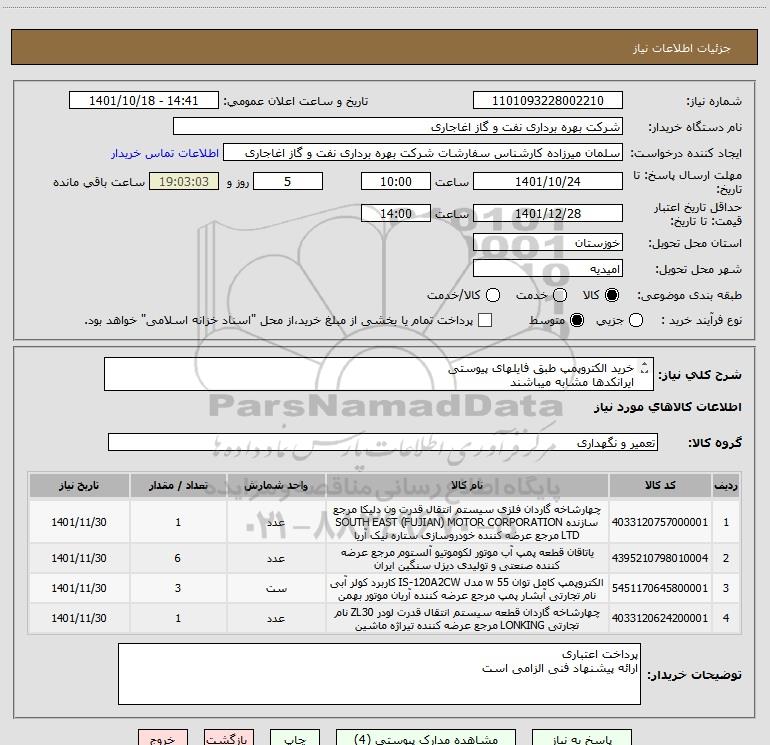Click the need date of row 1
Screen dimensions: 770x745
click(x=79, y=522)
